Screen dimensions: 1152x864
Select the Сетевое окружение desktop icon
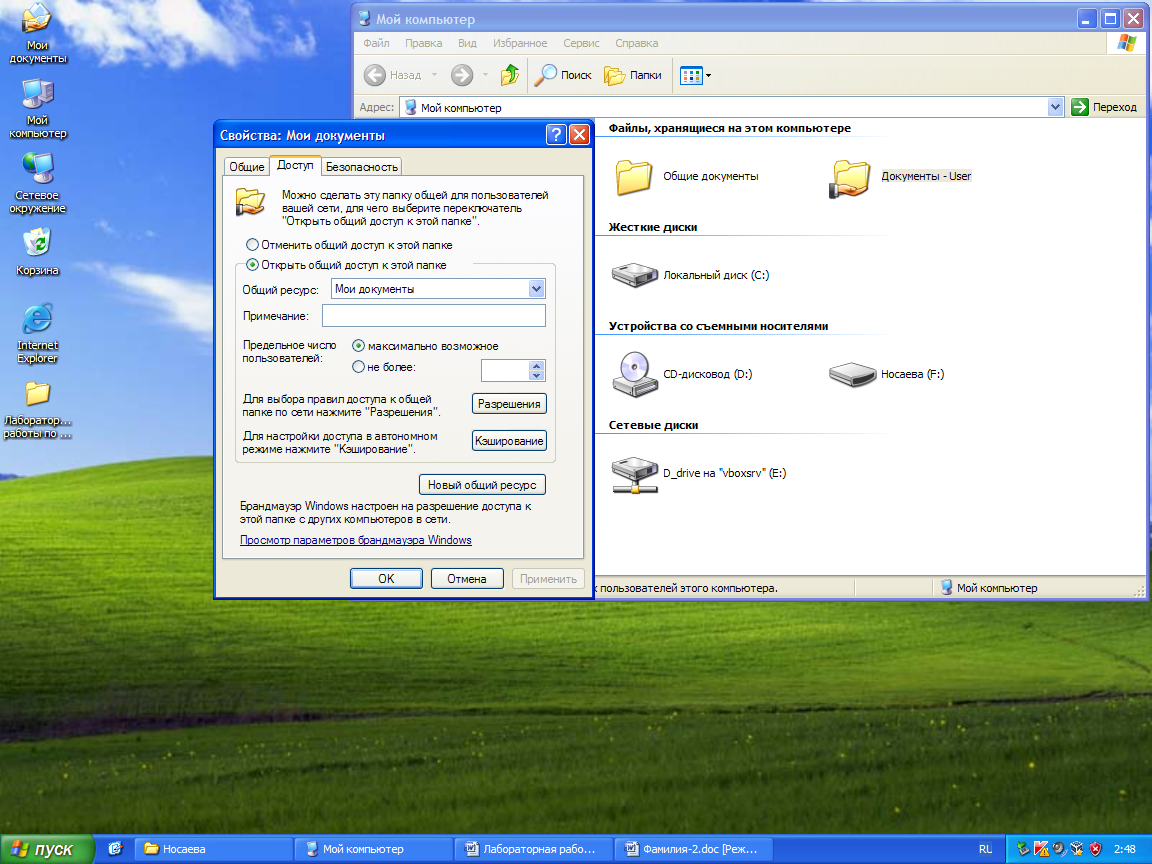click(37, 184)
